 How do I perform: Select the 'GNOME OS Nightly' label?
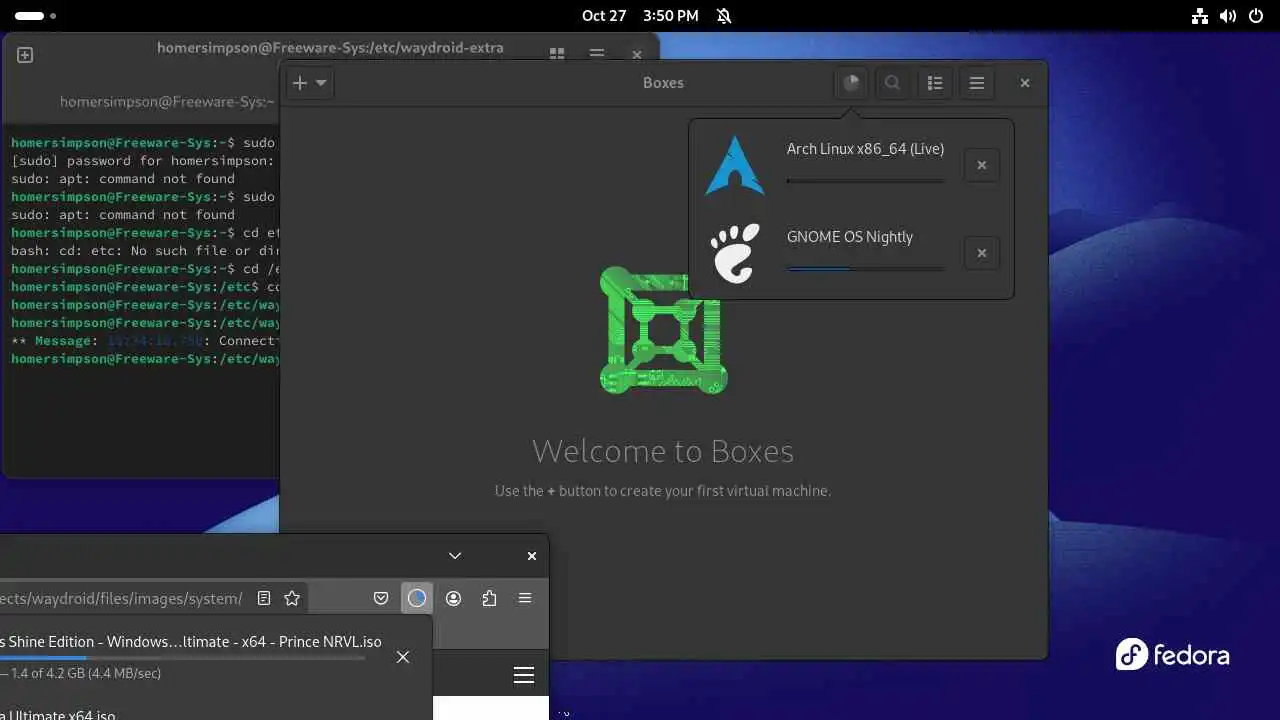850,237
